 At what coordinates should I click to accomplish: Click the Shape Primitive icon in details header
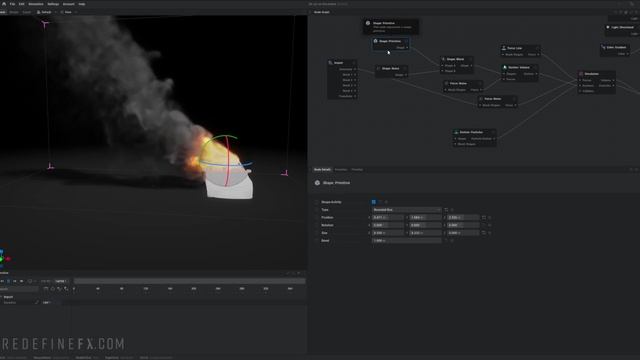click(318, 183)
